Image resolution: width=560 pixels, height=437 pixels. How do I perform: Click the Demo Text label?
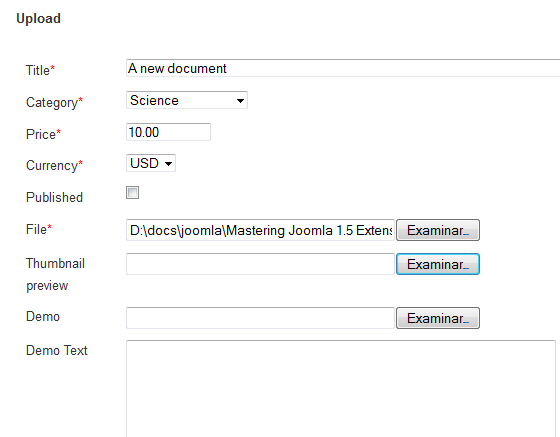(x=57, y=351)
